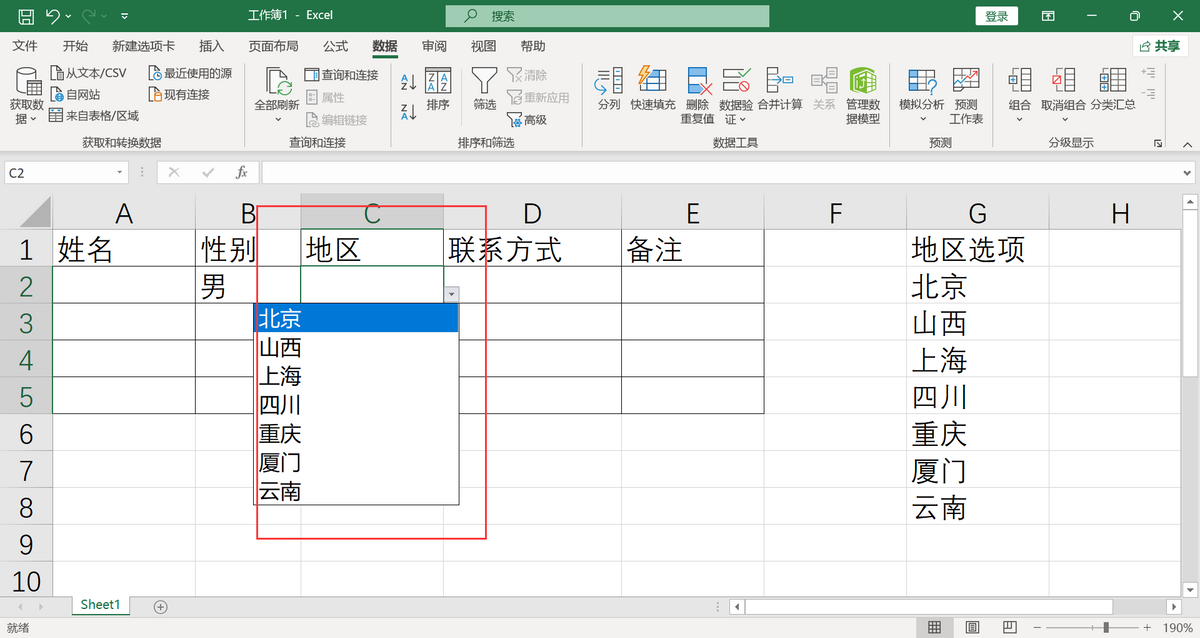
Task: Click 现有连接 button
Action: pyautogui.click(x=179, y=94)
